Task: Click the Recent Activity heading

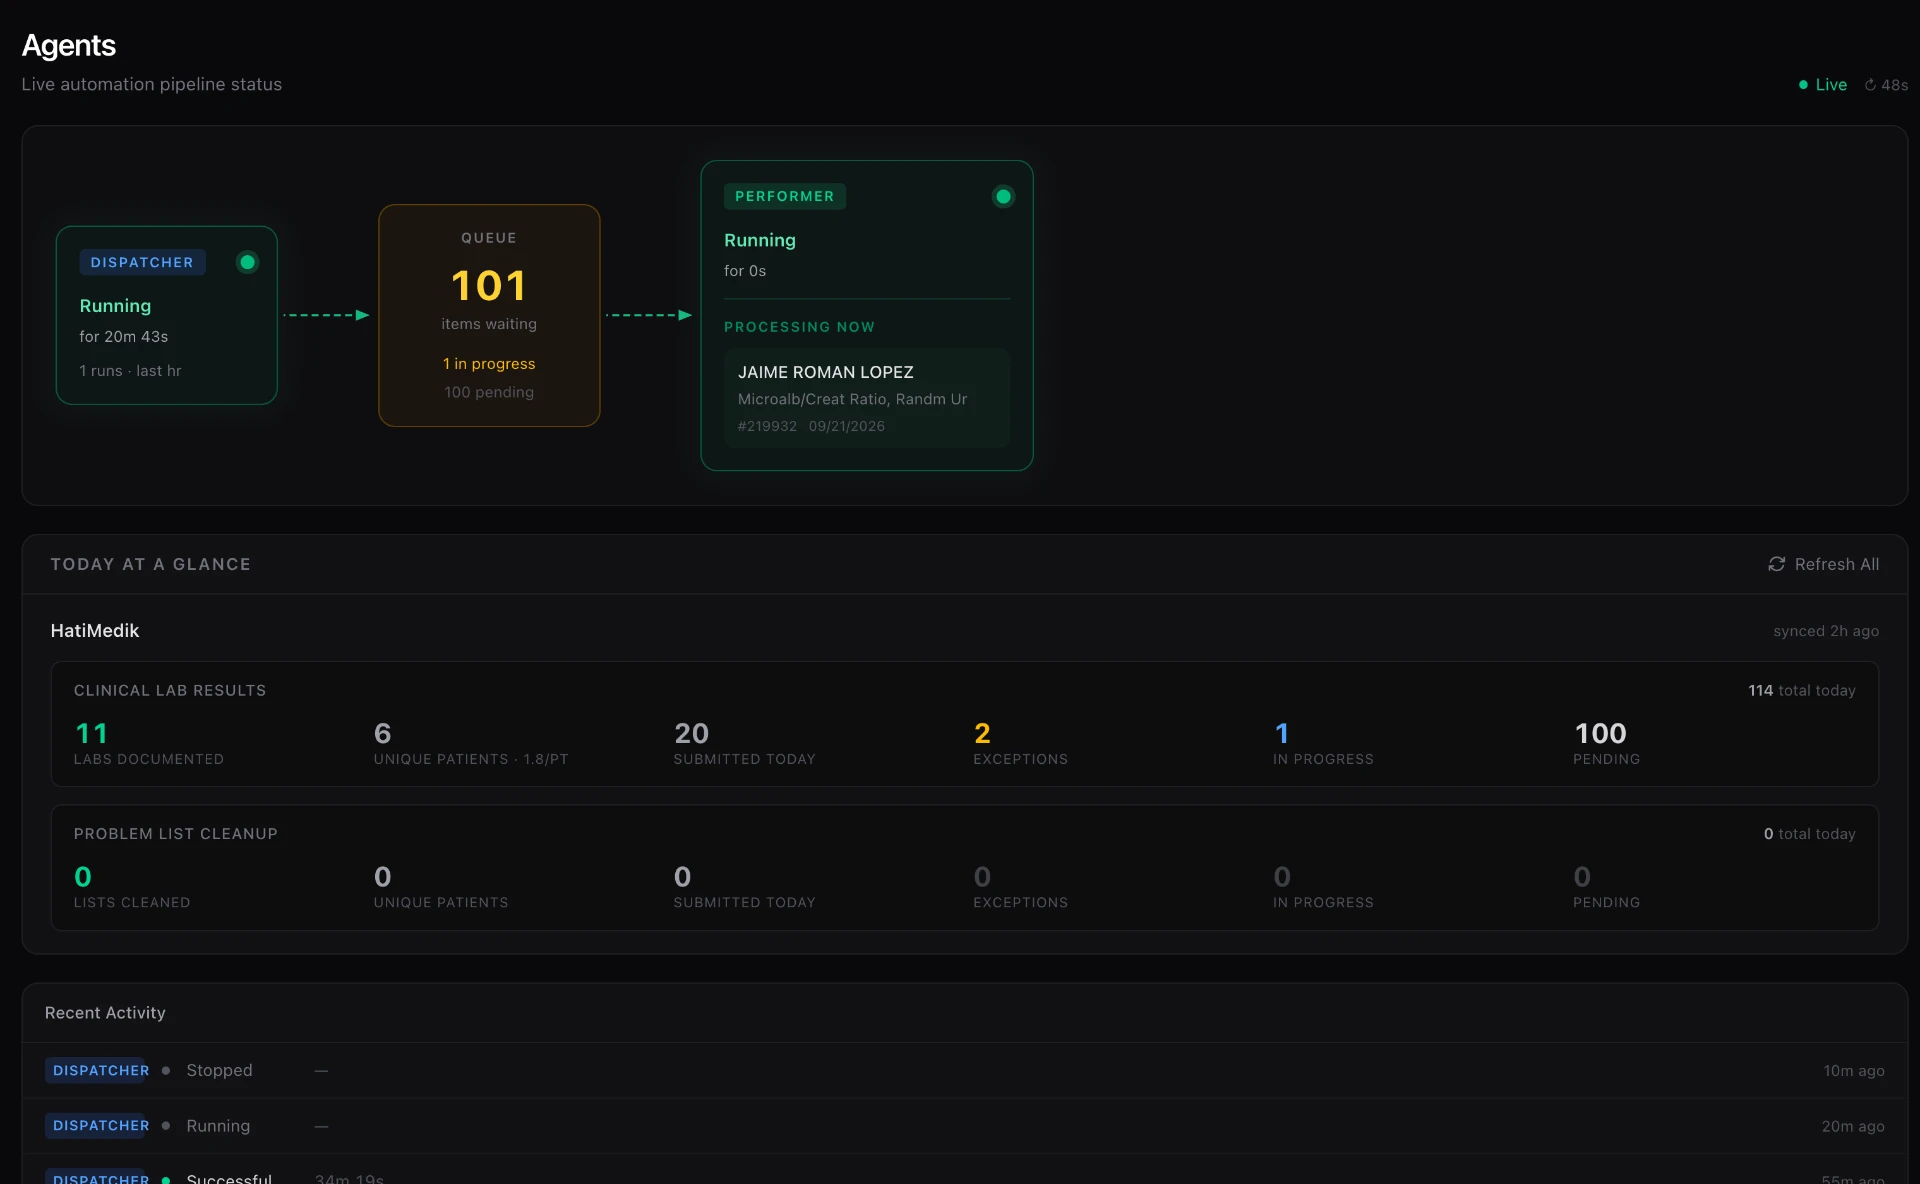Action: pos(105,1013)
